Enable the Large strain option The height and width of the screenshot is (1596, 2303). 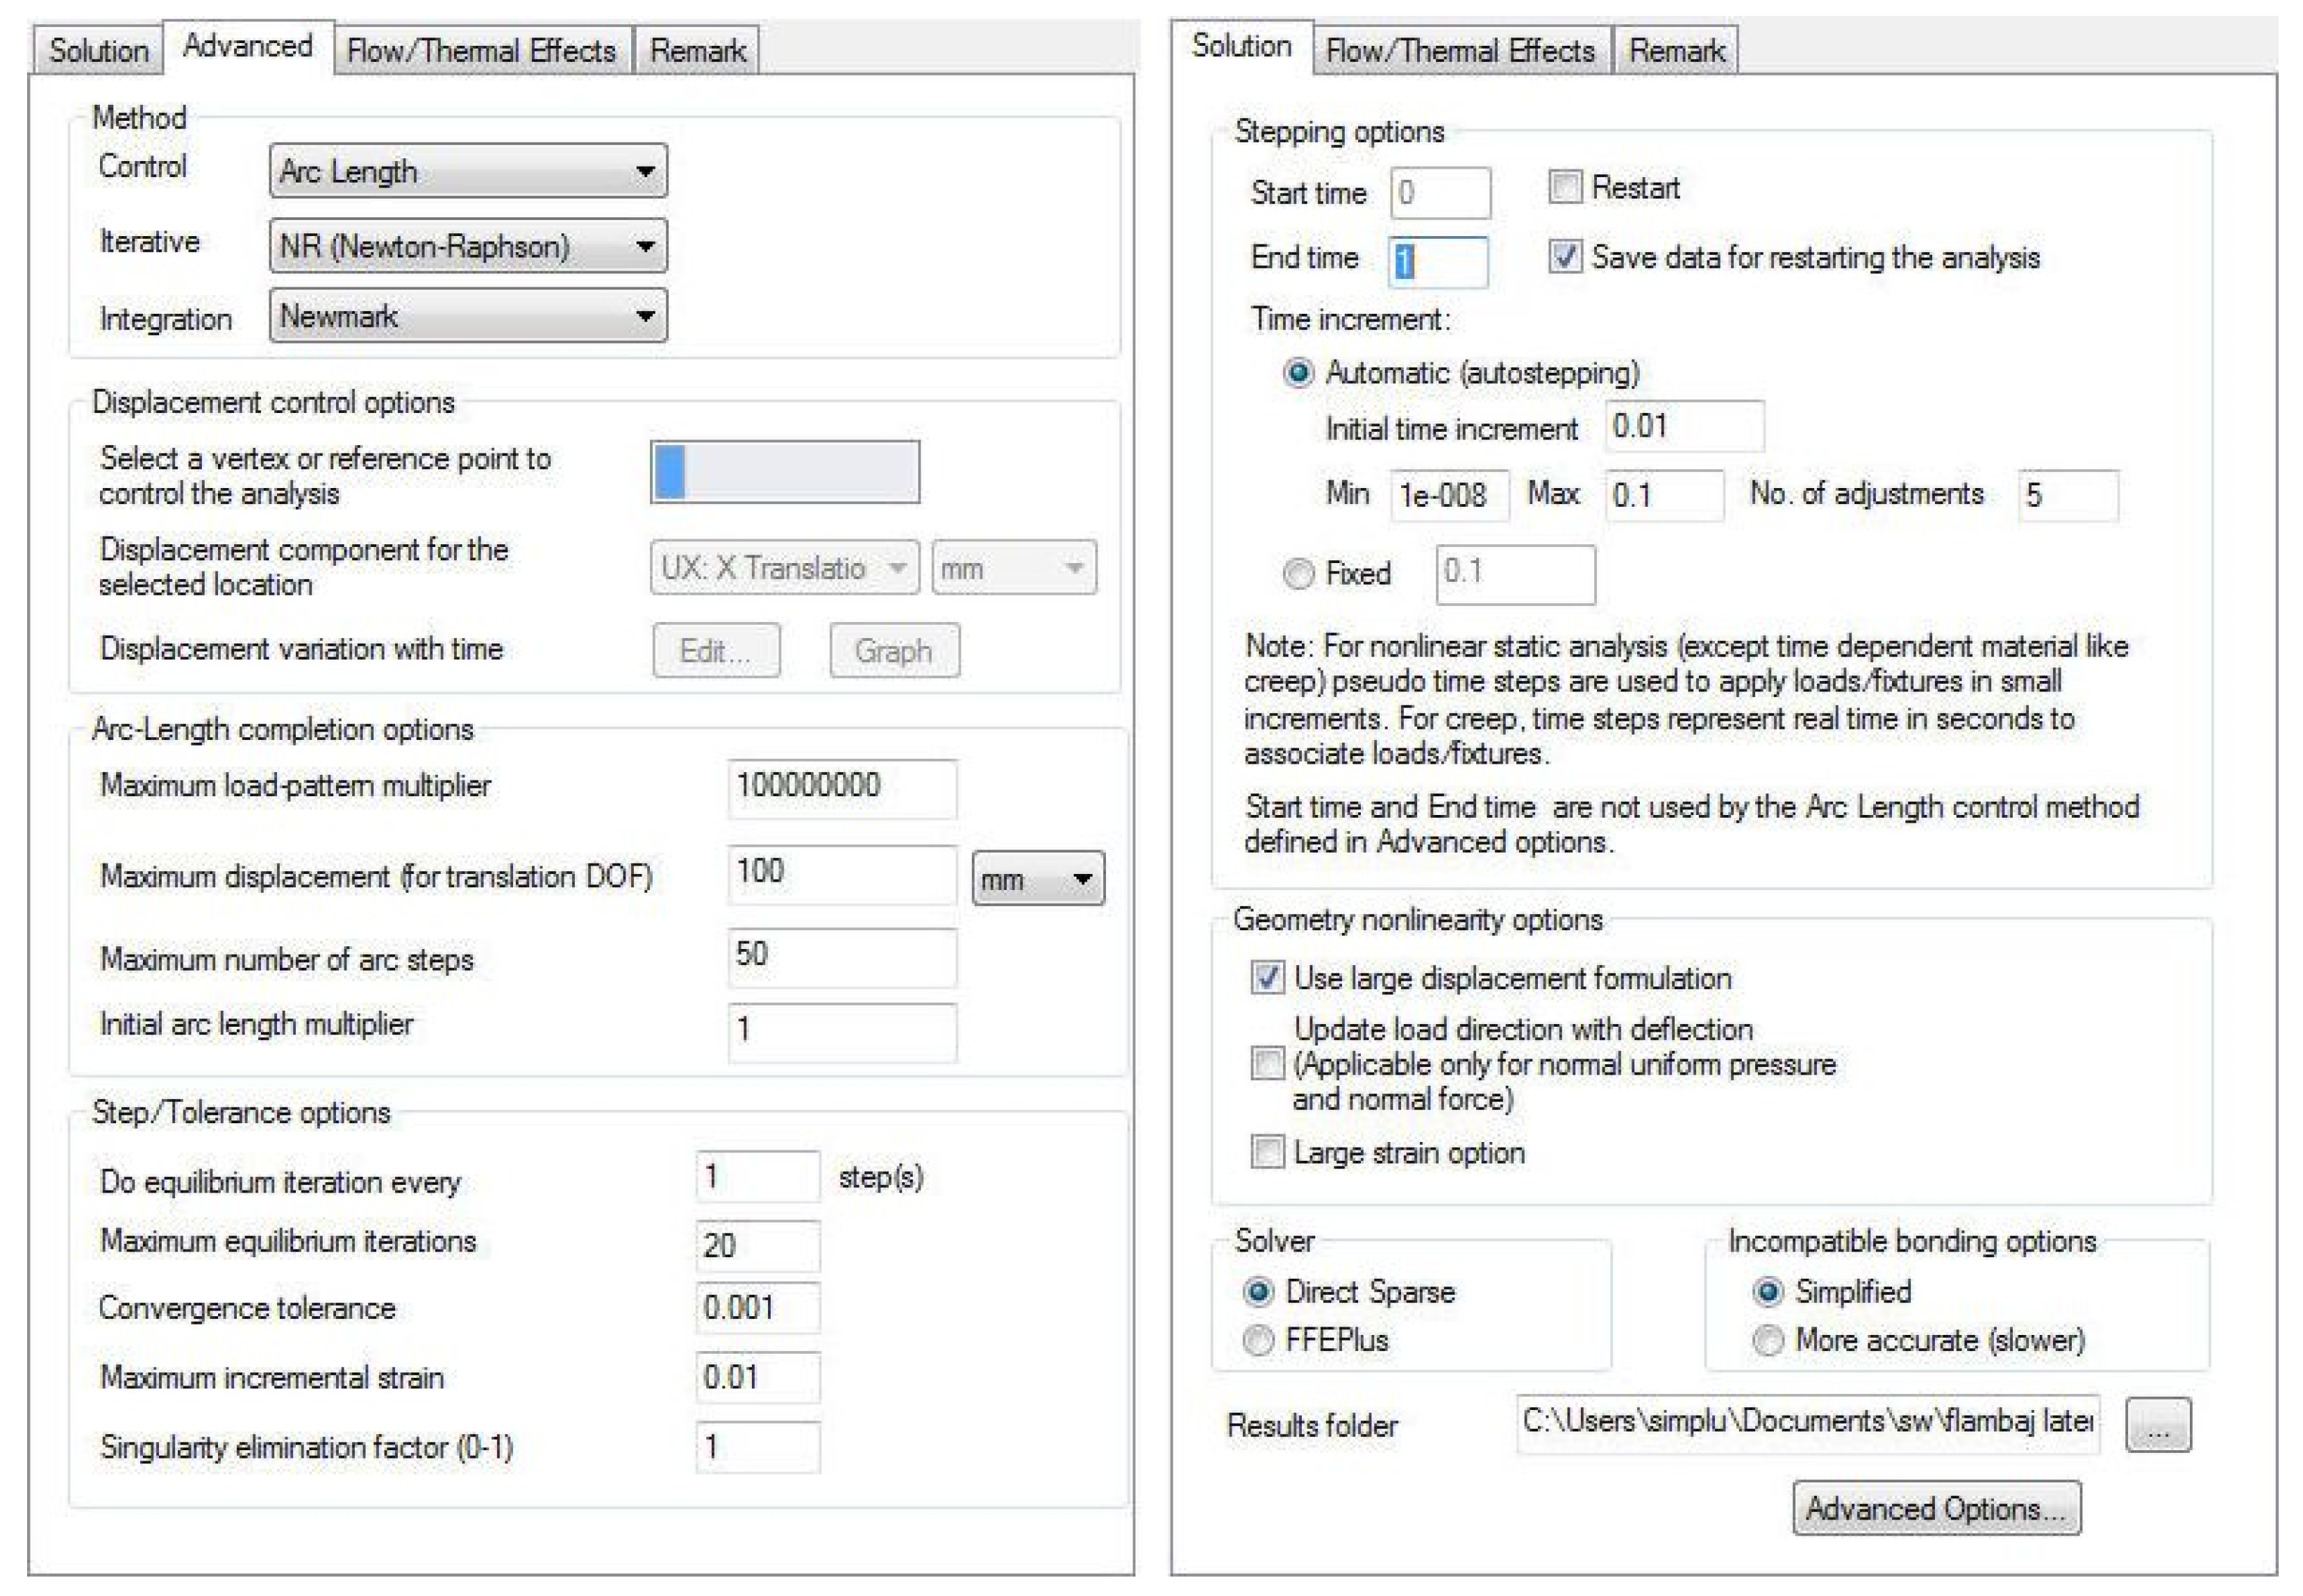[1267, 1152]
